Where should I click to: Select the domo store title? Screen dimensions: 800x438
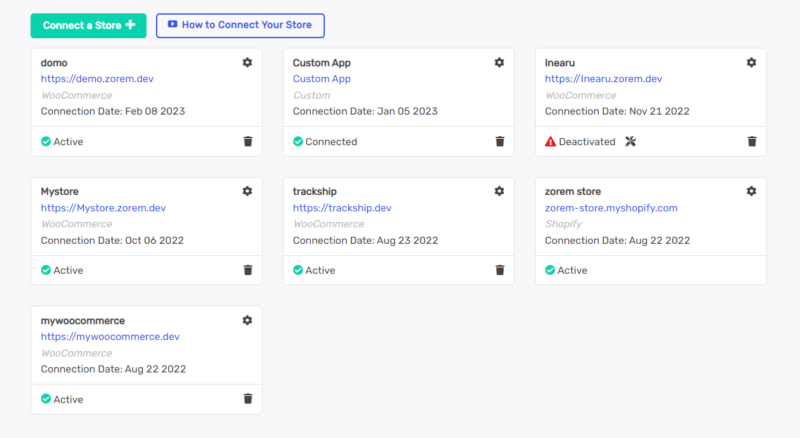pyautogui.click(x=54, y=63)
